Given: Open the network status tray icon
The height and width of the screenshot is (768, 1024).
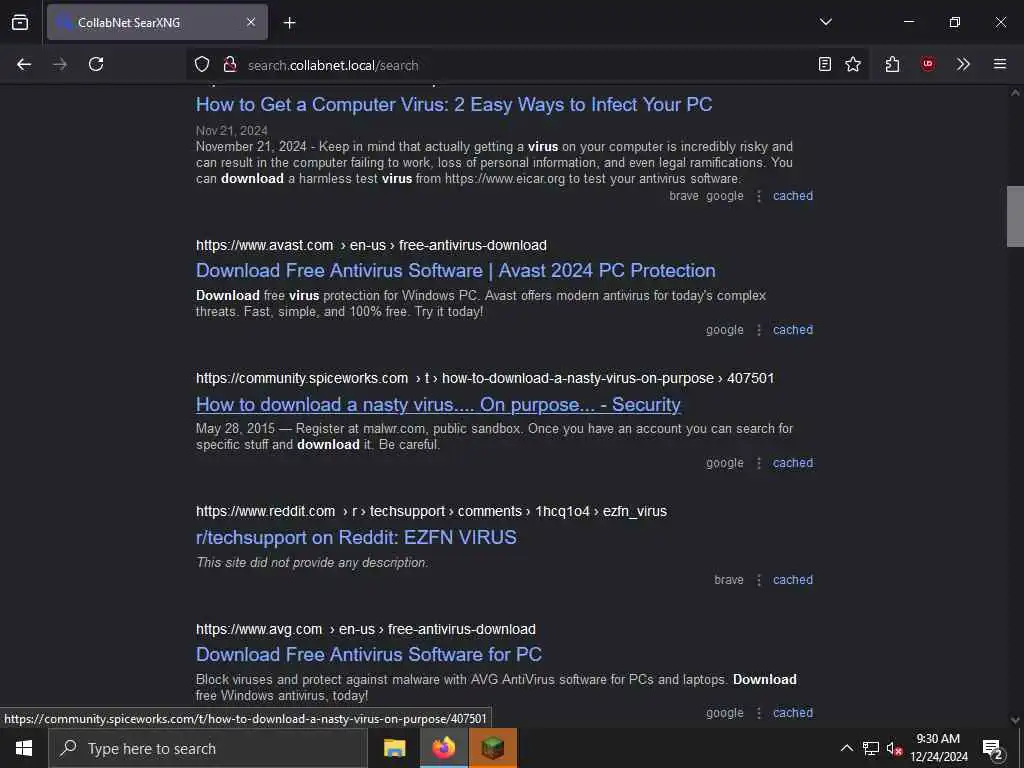Looking at the screenshot, I should tap(871, 748).
